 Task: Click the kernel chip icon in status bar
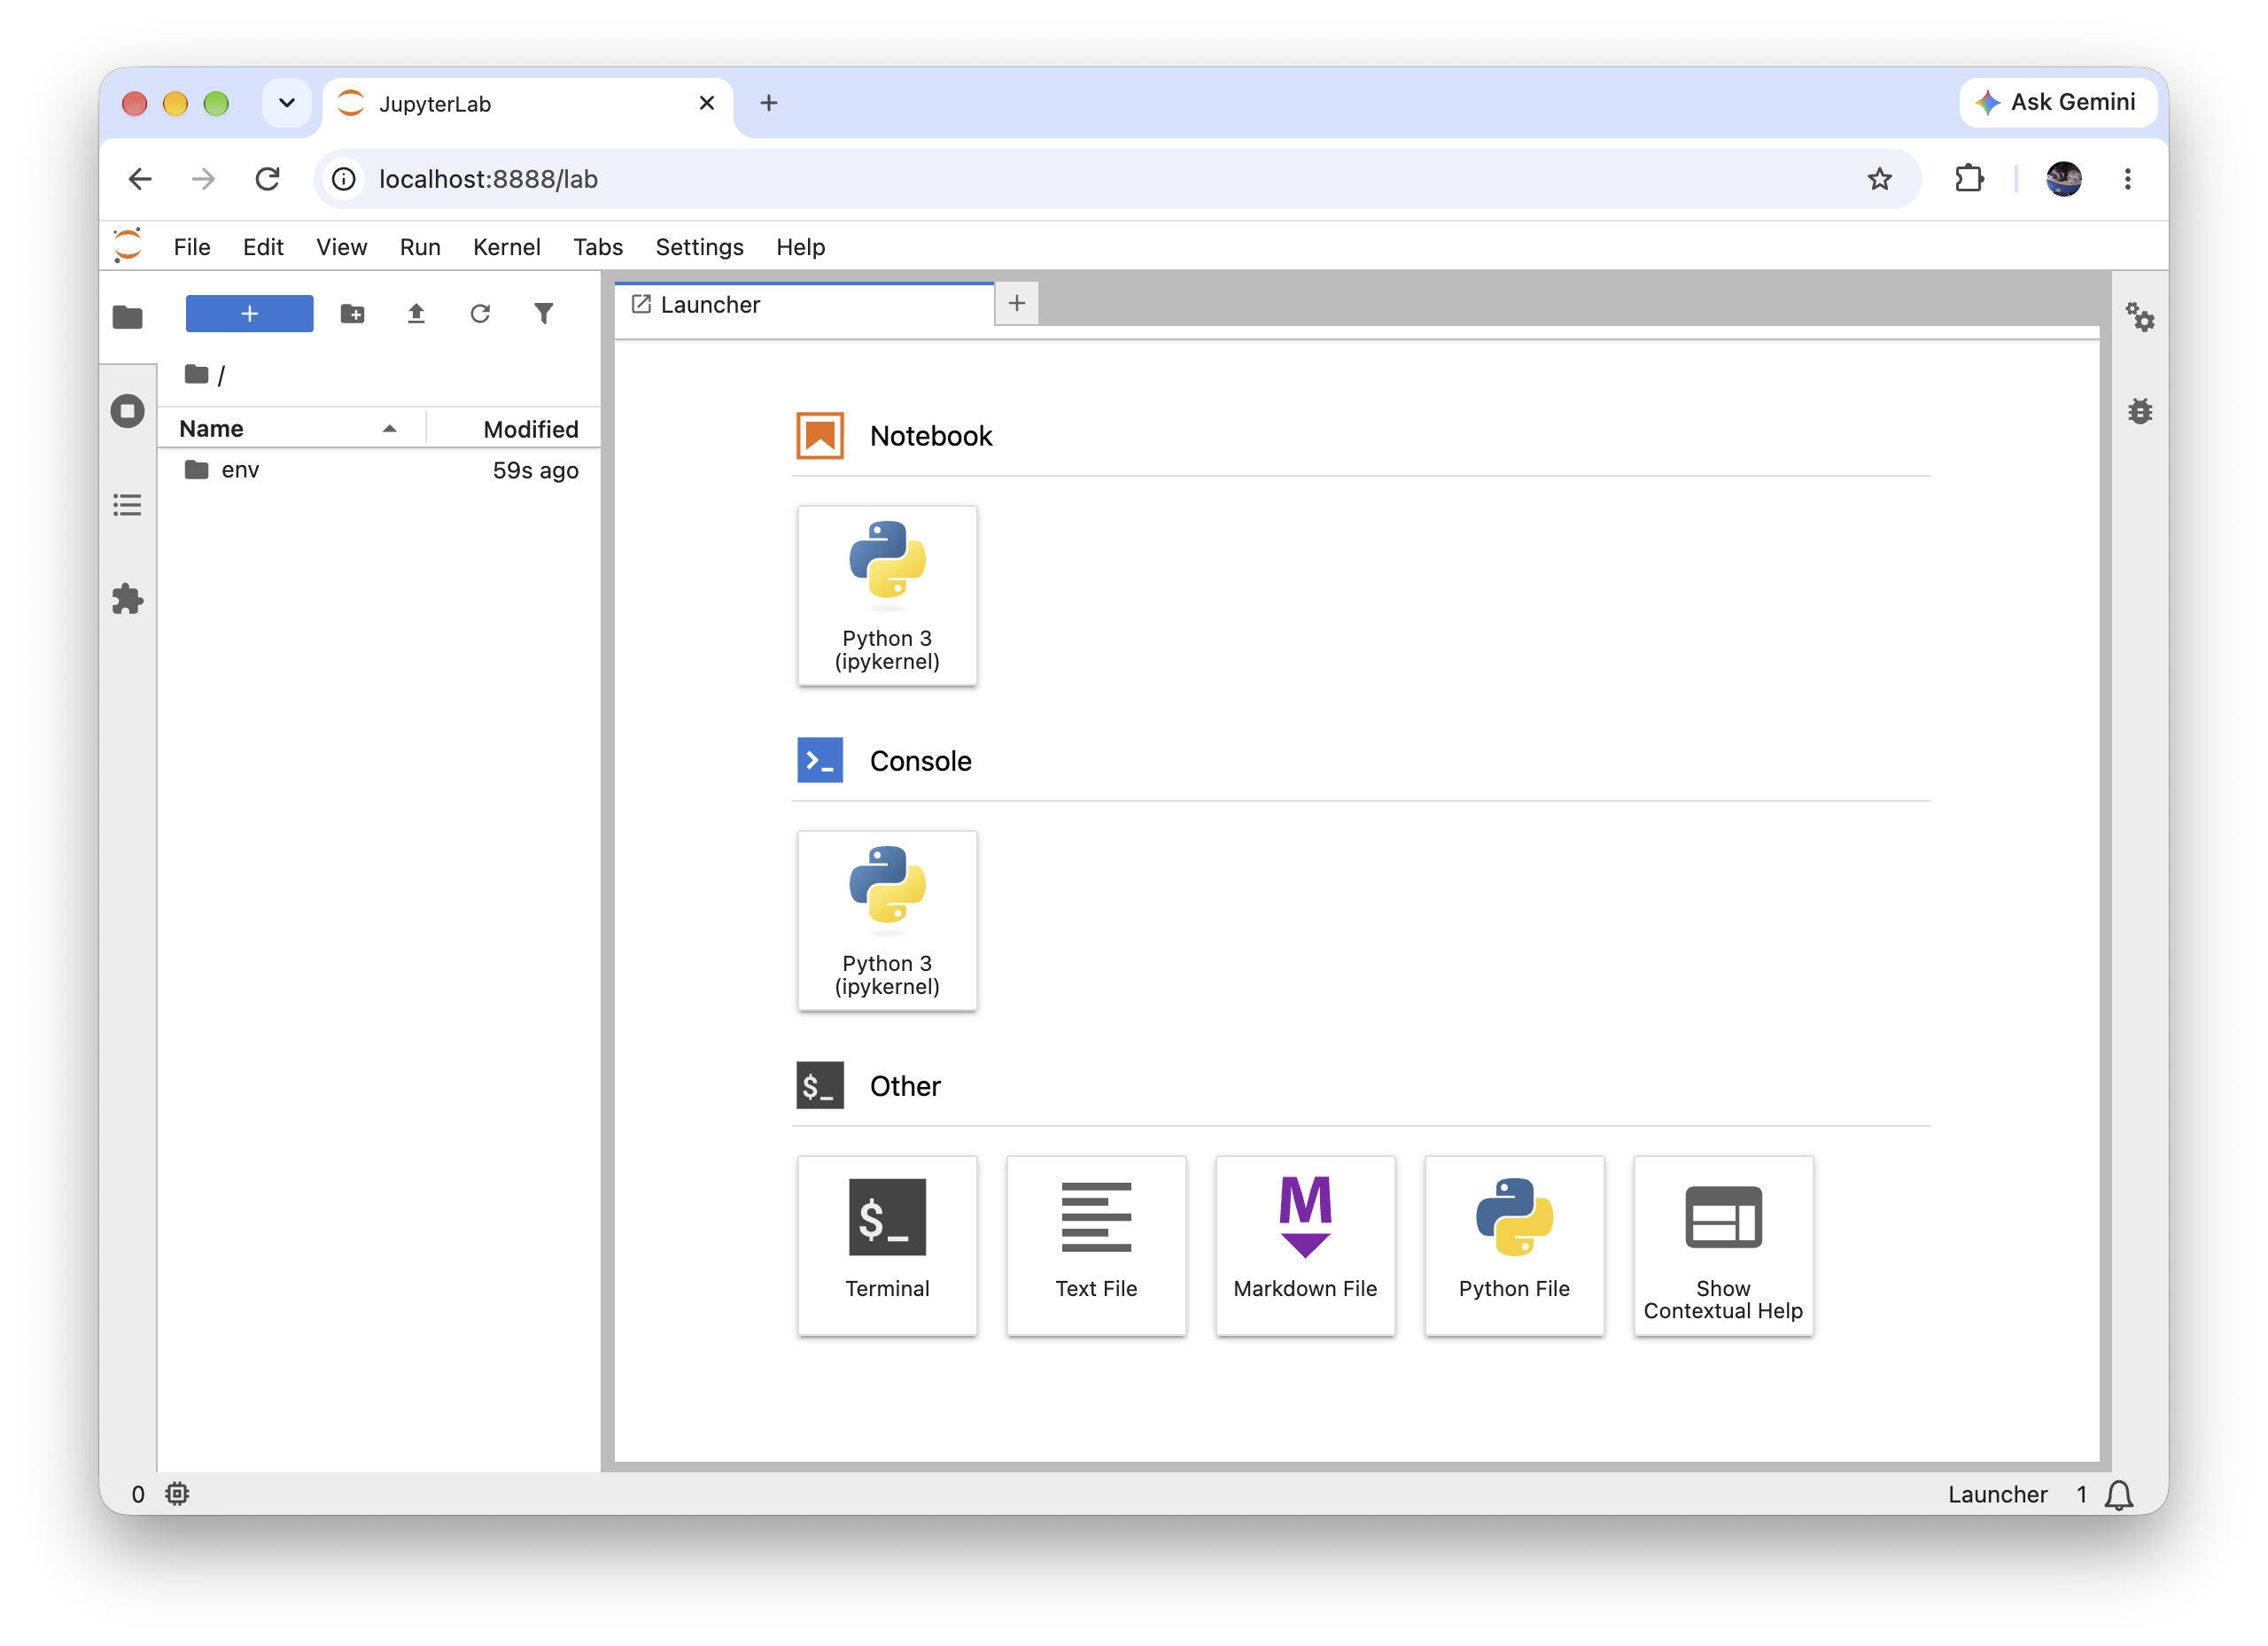177,1494
